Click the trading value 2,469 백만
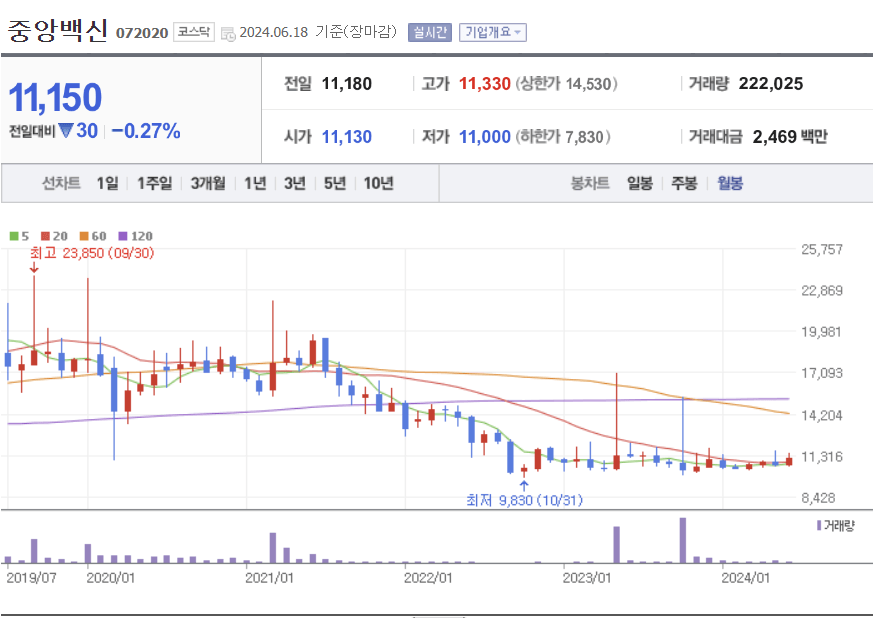The height and width of the screenshot is (618, 873). 790,137
